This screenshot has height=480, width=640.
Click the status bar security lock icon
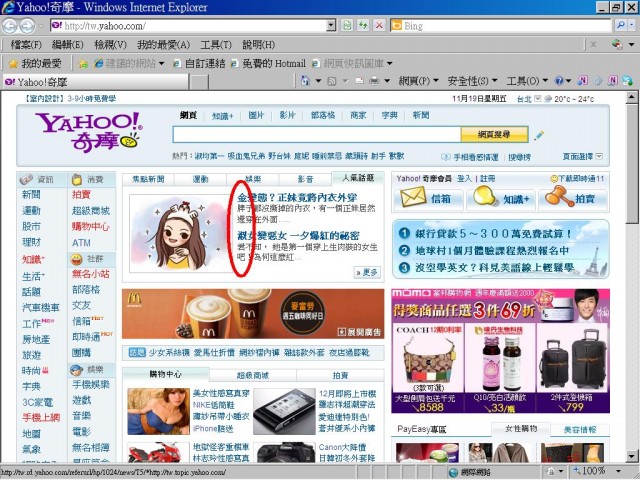click(551, 471)
